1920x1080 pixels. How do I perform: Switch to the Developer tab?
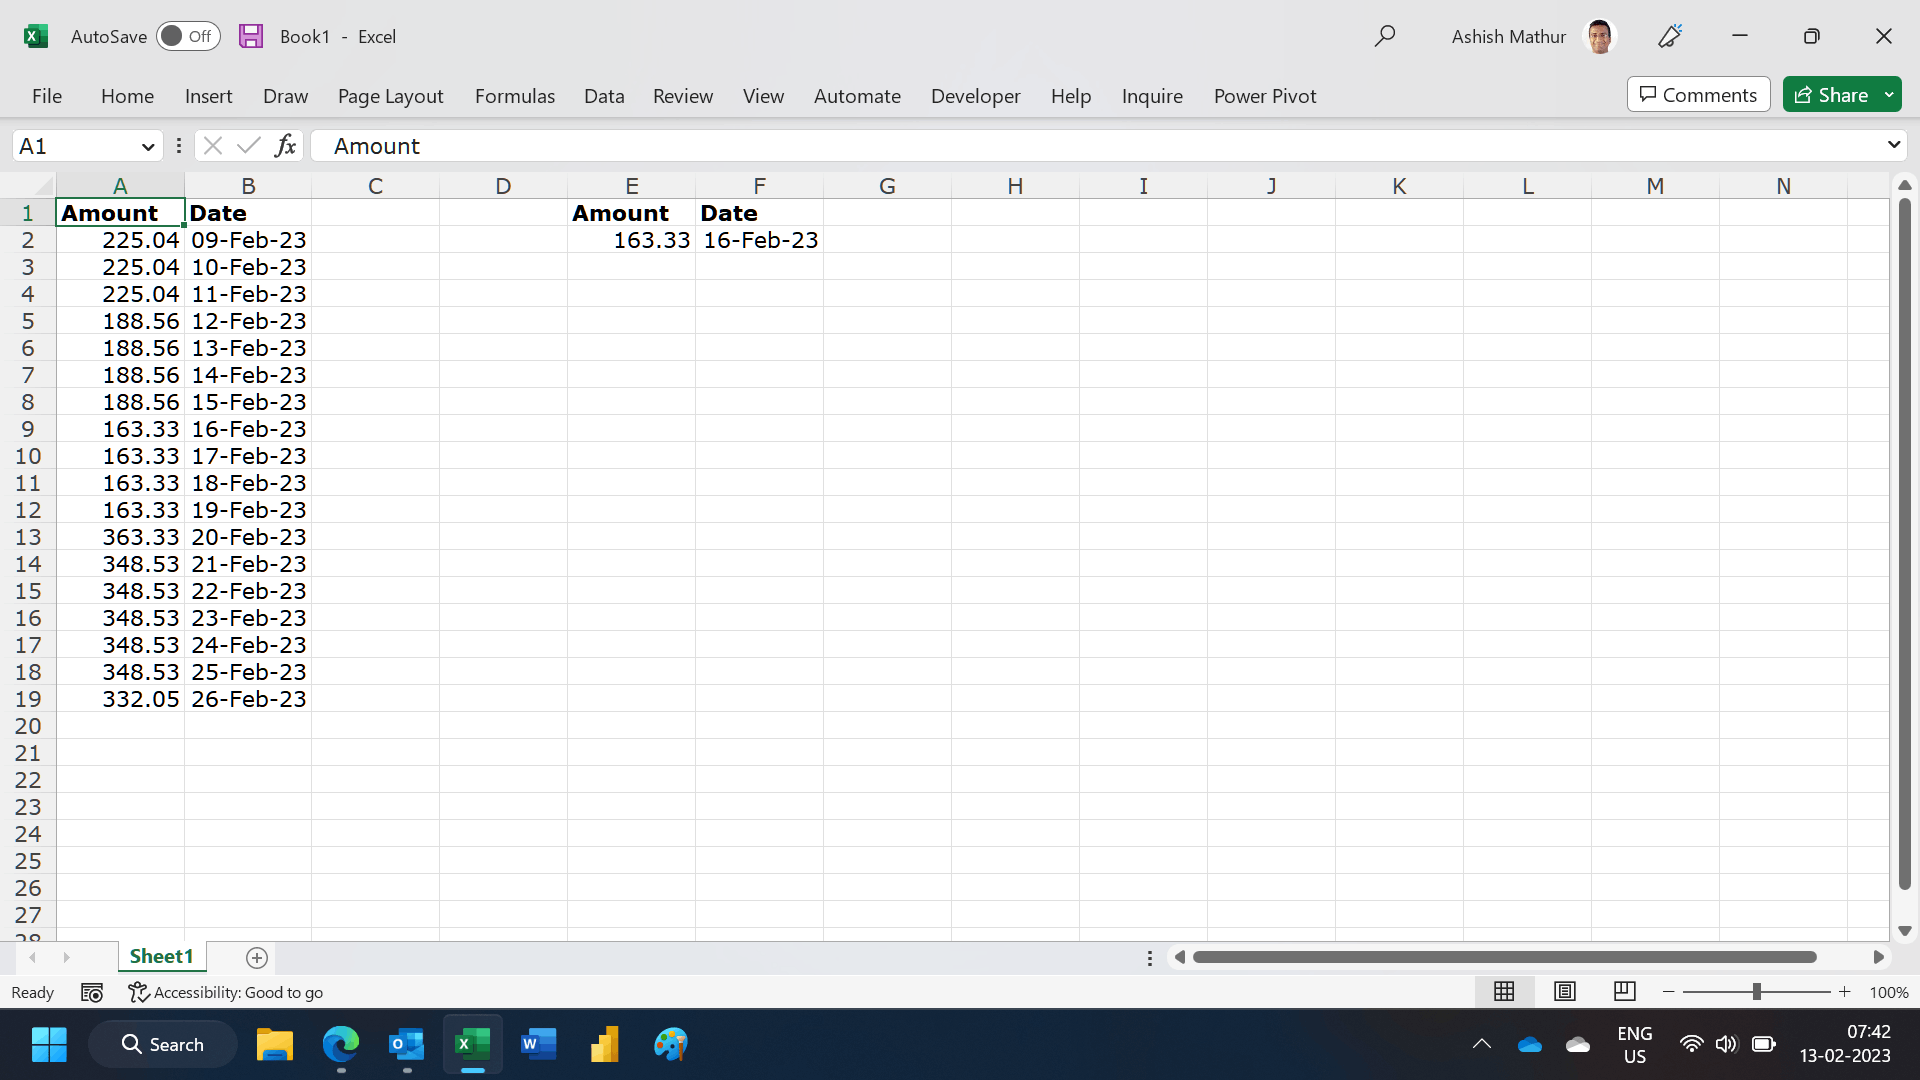click(976, 96)
